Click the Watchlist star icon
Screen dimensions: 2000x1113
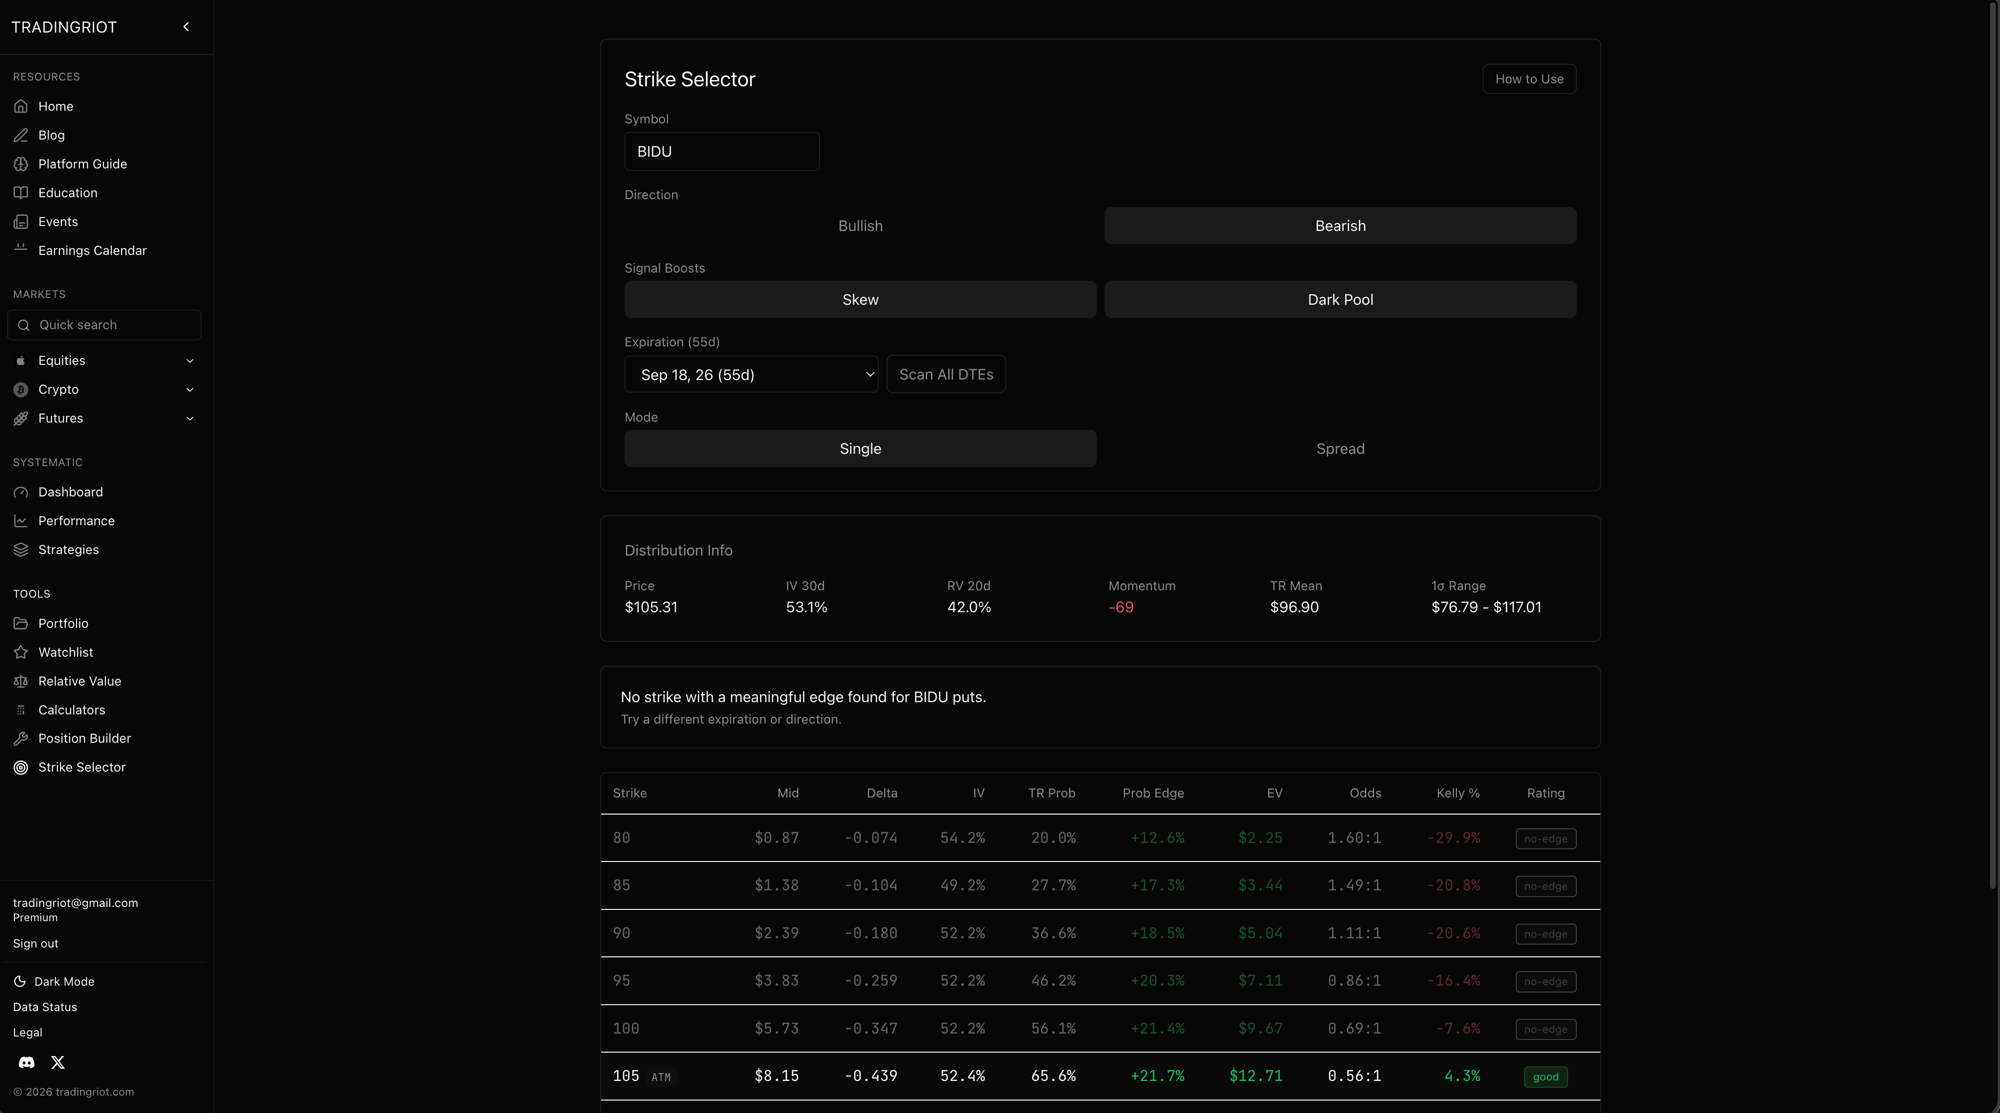tap(21, 652)
